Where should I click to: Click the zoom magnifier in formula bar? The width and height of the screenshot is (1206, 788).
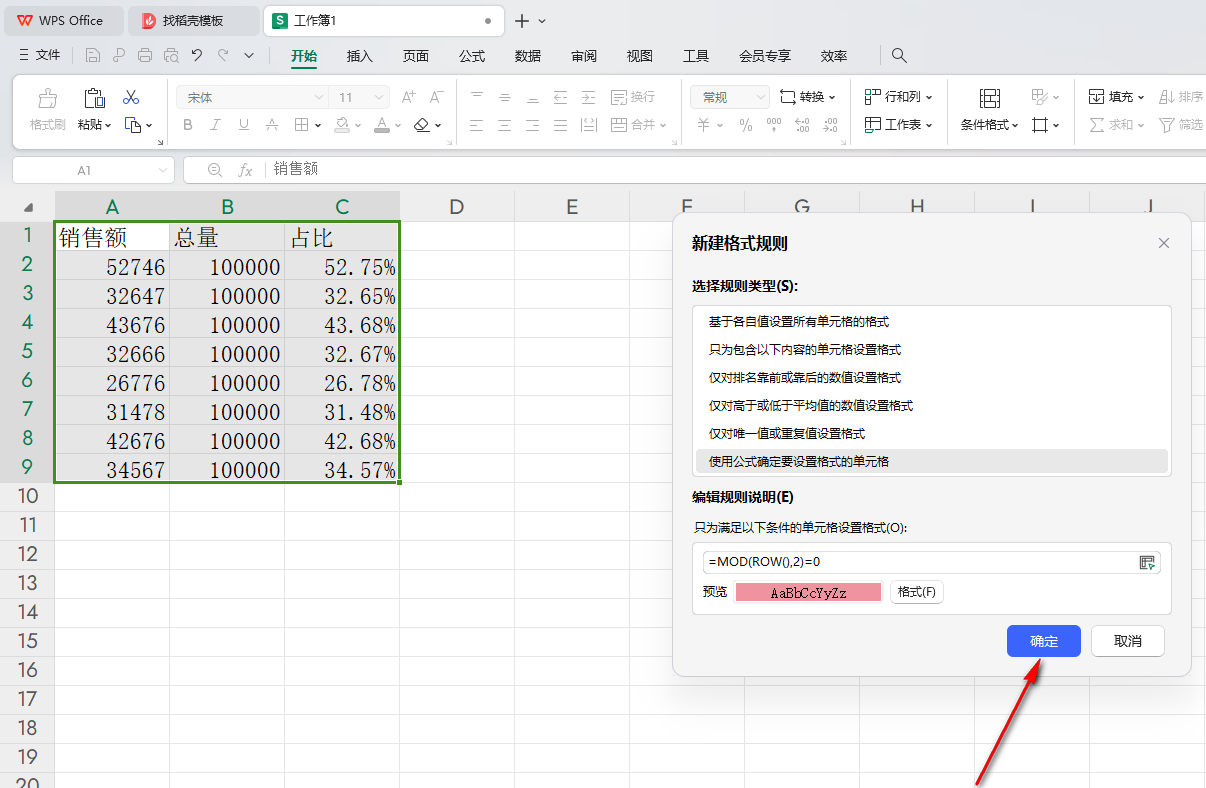pyautogui.click(x=214, y=170)
